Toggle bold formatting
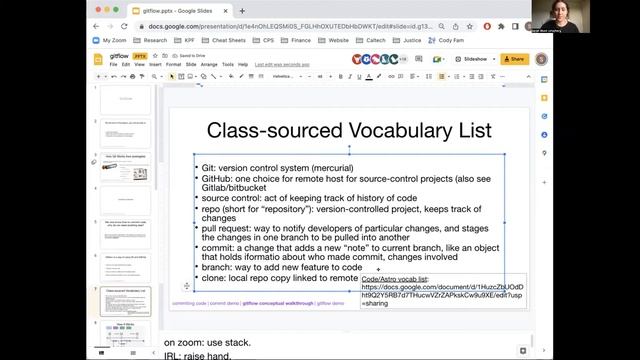The width and height of the screenshot is (640, 360). [x=341, y=76]
